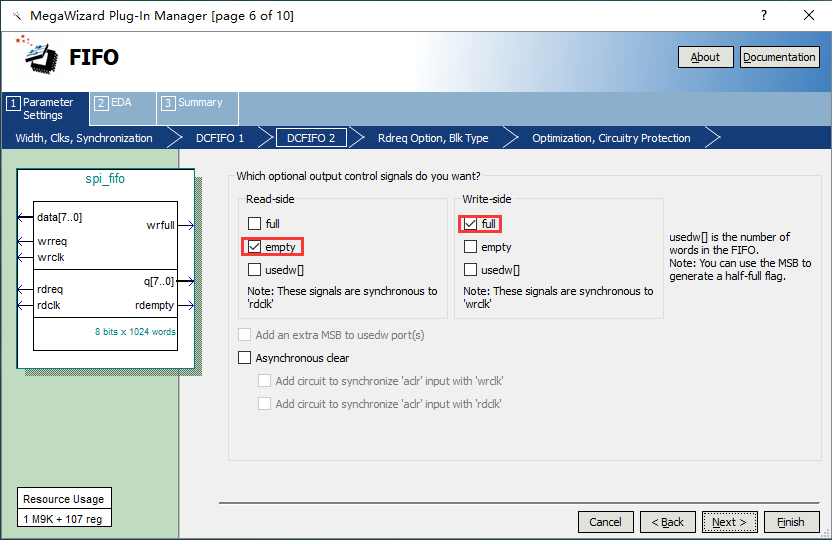Go to Optimization, Circuitry Protection step

(610, 138)
